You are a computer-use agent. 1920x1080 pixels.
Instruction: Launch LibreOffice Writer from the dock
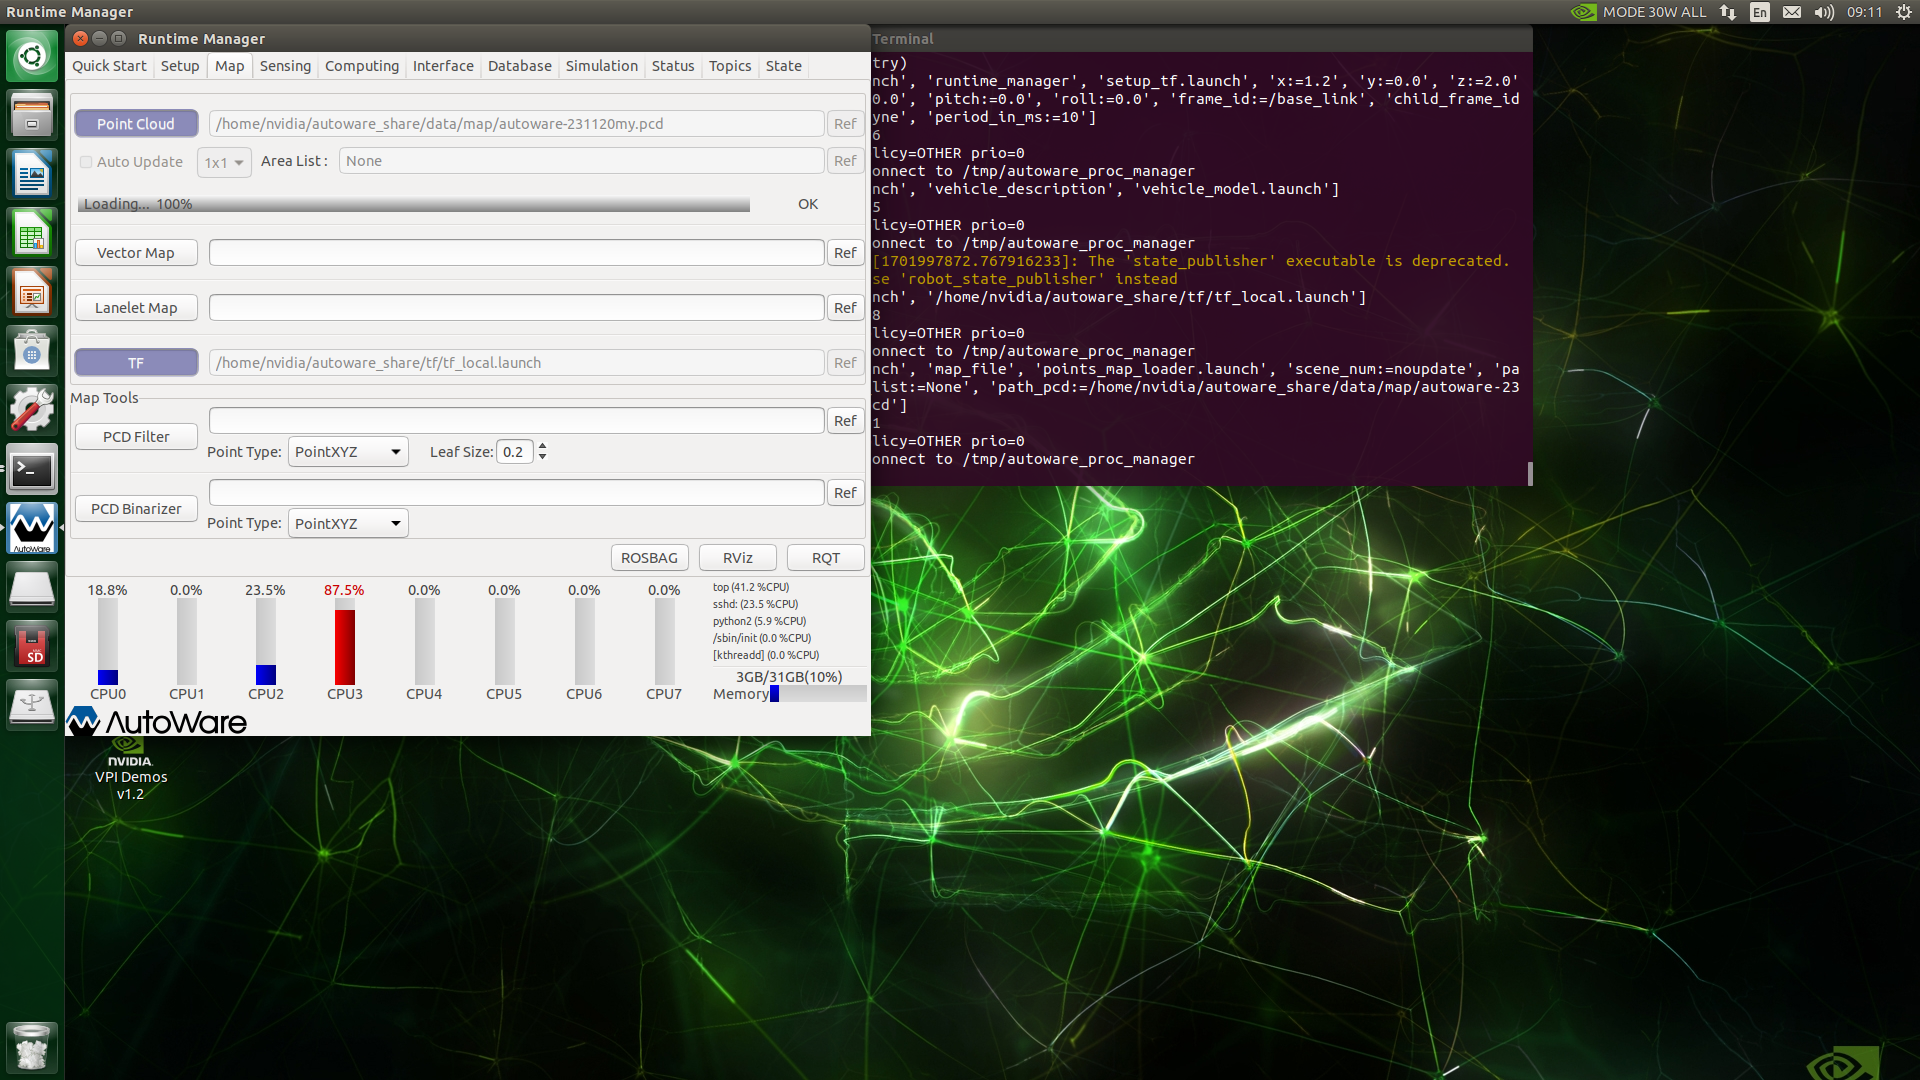(32, 174)
